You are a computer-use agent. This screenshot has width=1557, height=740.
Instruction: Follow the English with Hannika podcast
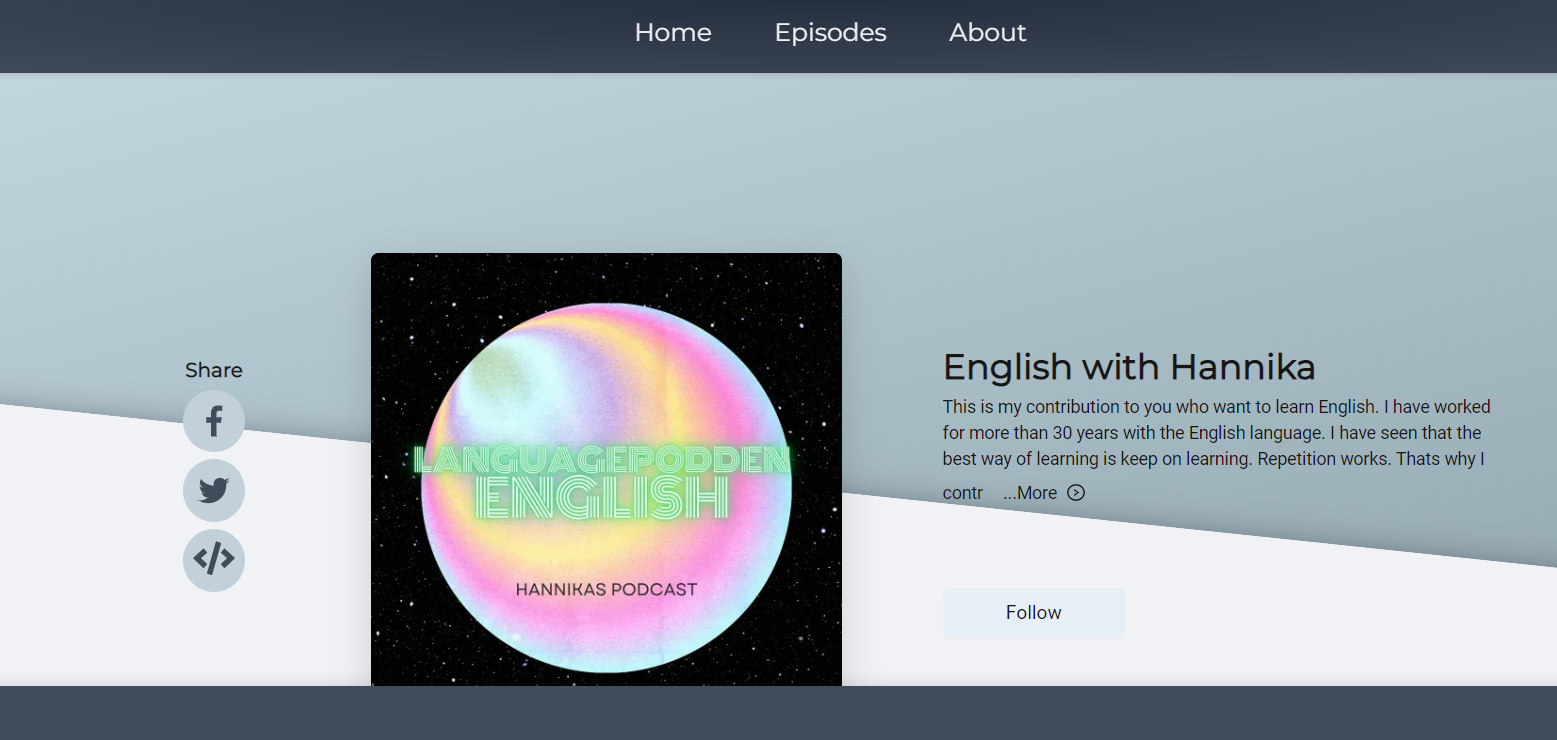point(1033,613)
